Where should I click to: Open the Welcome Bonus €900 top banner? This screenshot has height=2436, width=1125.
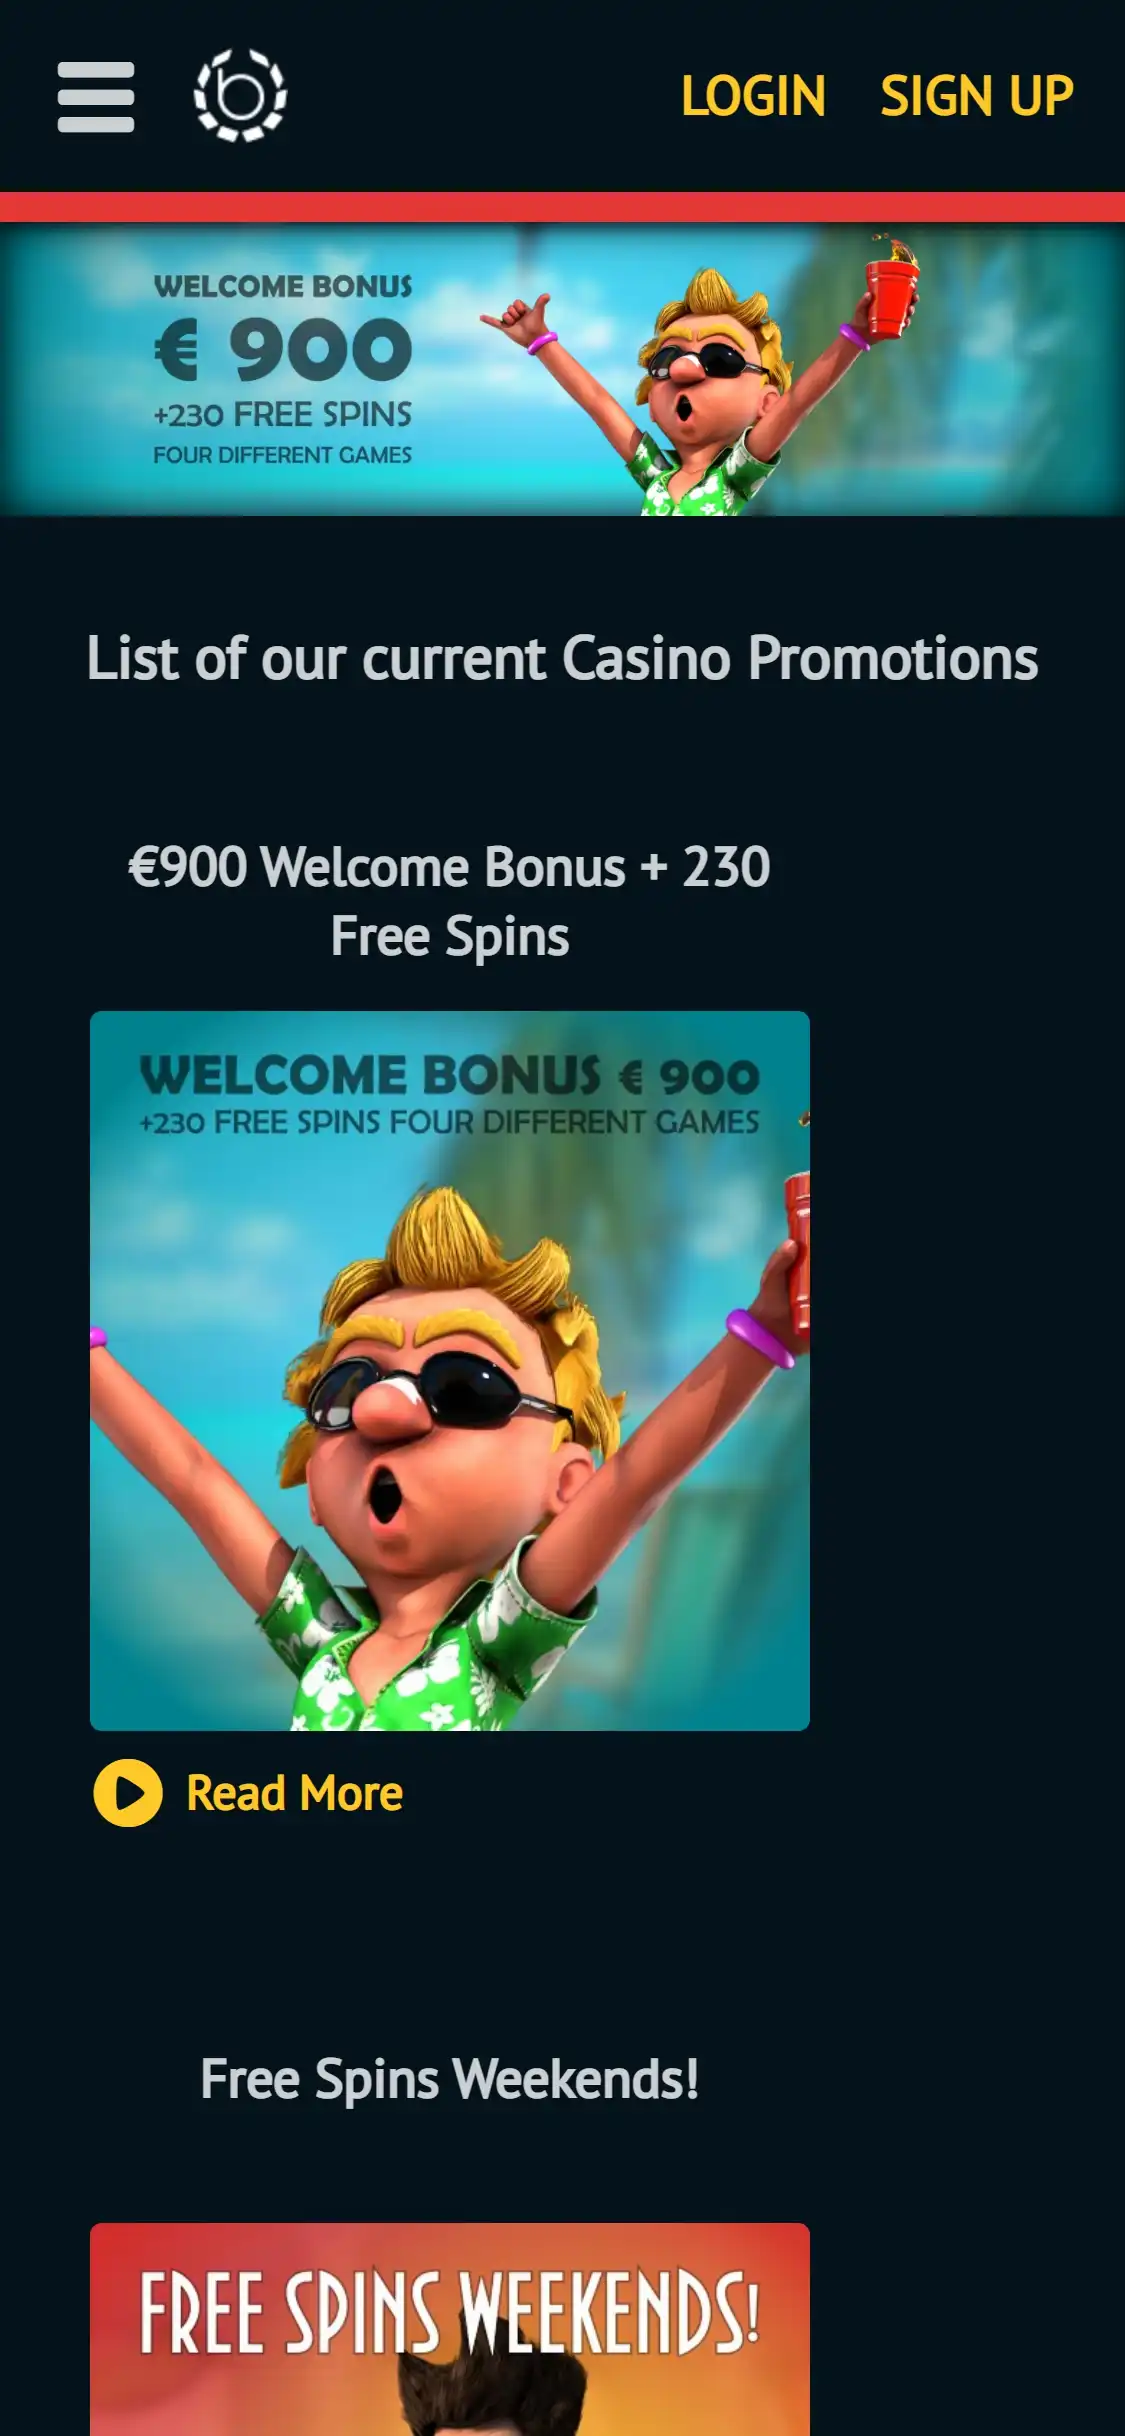click(x=562, y=369)
